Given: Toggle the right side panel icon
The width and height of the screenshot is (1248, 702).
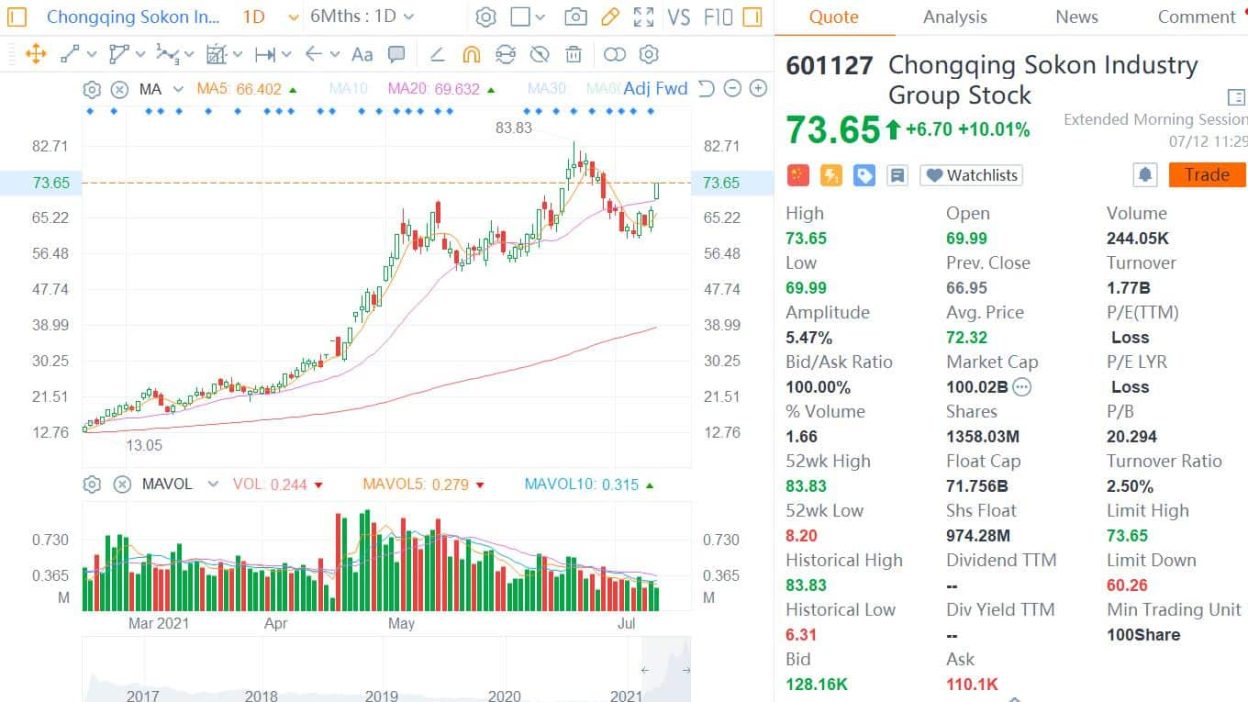Looking at the screenshot, I should pos(753,17).
